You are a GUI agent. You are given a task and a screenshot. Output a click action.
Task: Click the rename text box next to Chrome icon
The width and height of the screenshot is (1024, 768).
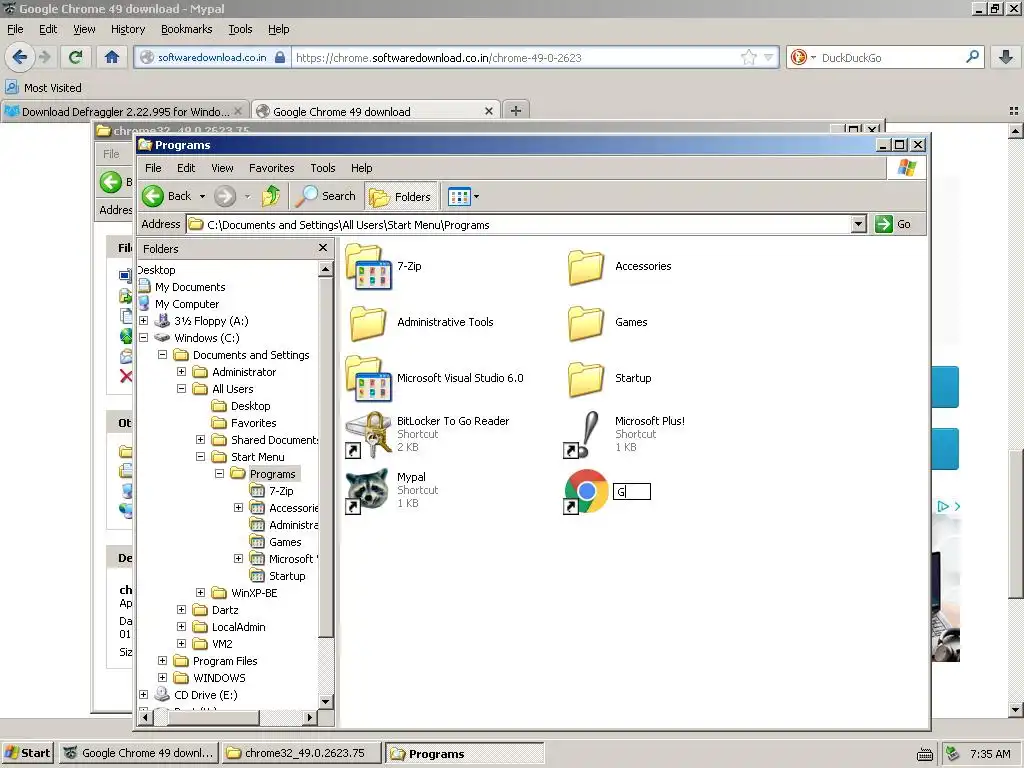[632, 491]
